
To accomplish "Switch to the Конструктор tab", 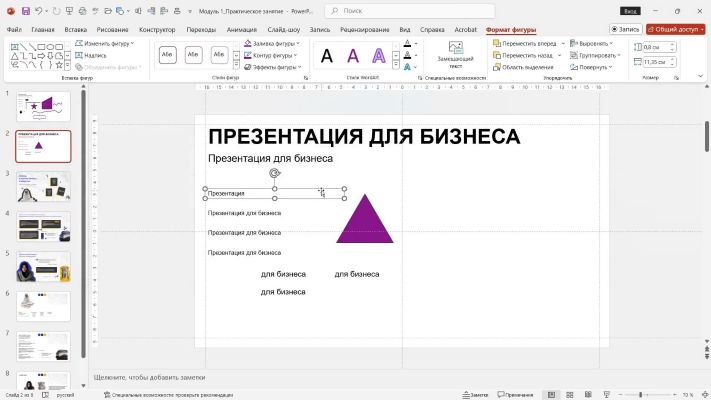I will pos(157,29).
